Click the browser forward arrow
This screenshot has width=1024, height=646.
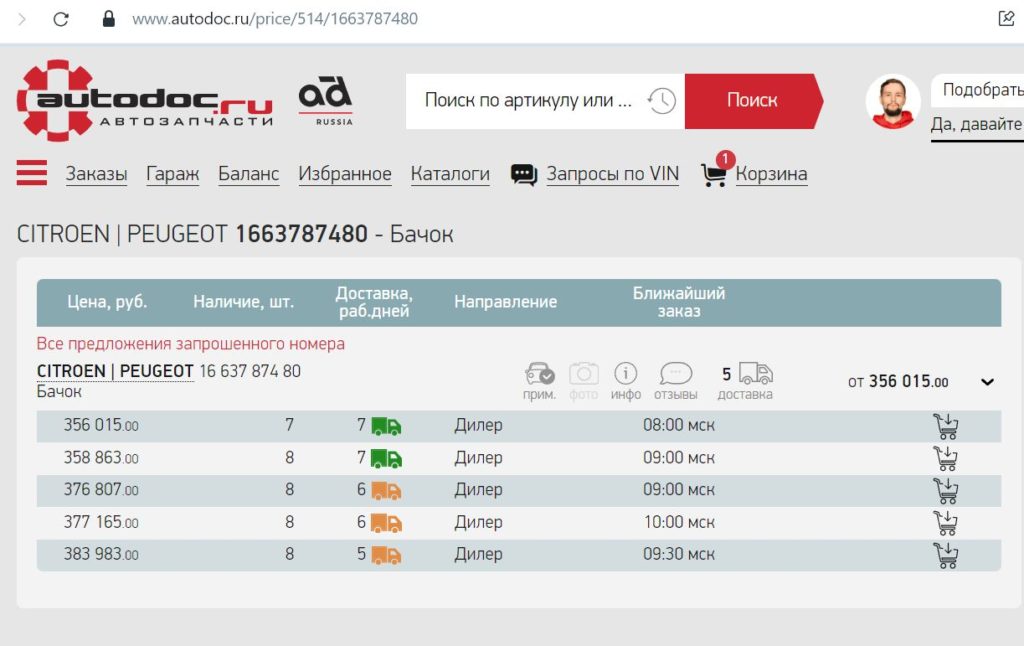[22, 19]
